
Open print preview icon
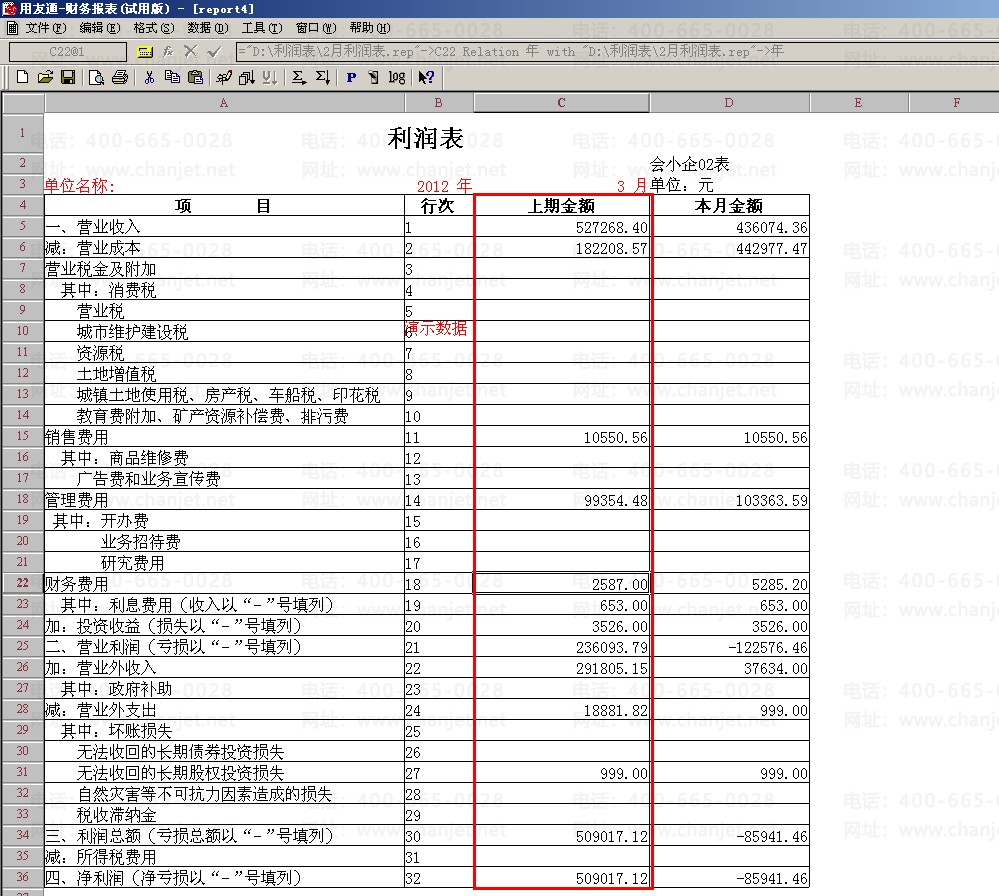(x=96, y=77)
